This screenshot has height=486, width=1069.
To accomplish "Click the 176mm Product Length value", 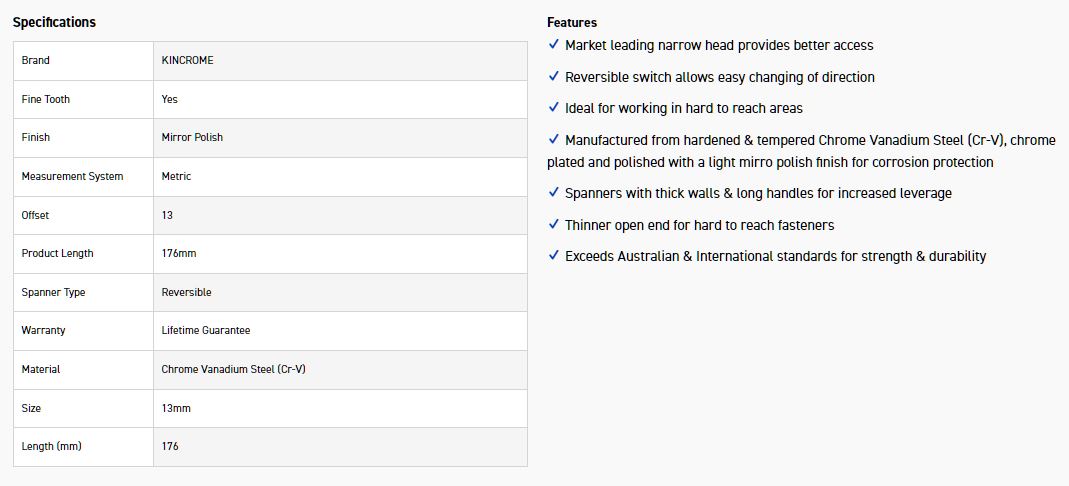I will (x=179, y=253).
